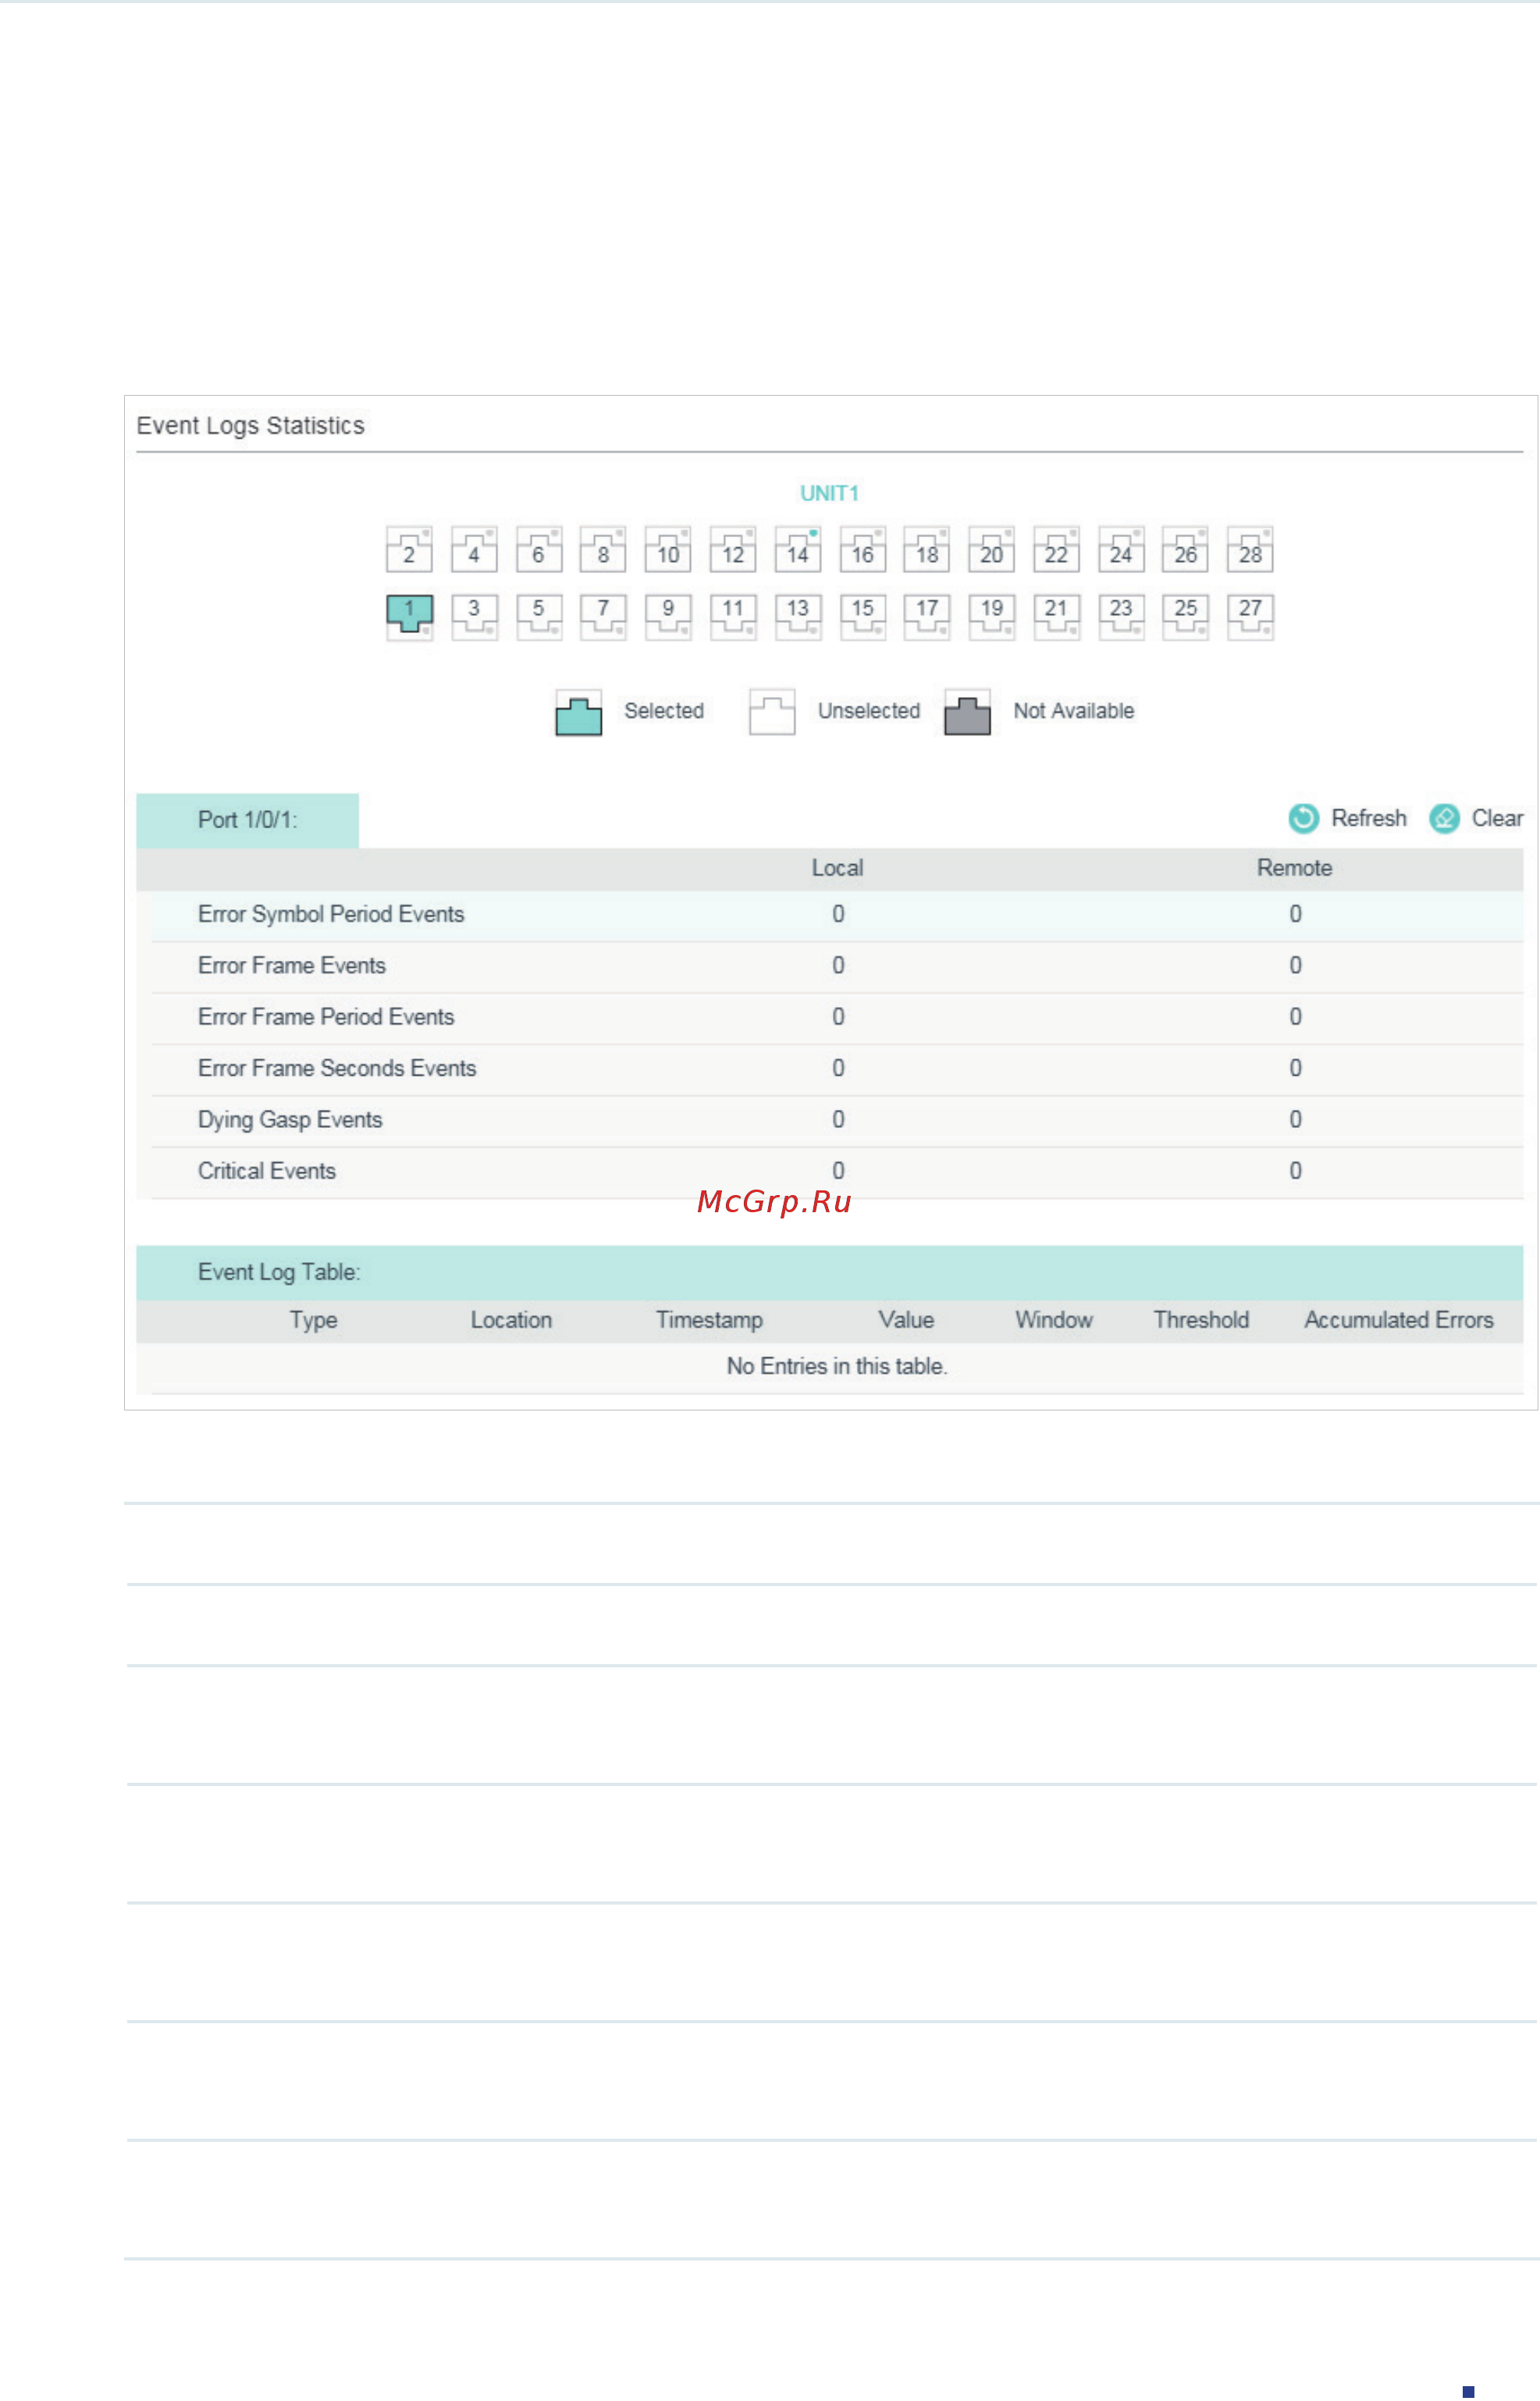Click the Accumulated Errors column header

[1398, 1320]
